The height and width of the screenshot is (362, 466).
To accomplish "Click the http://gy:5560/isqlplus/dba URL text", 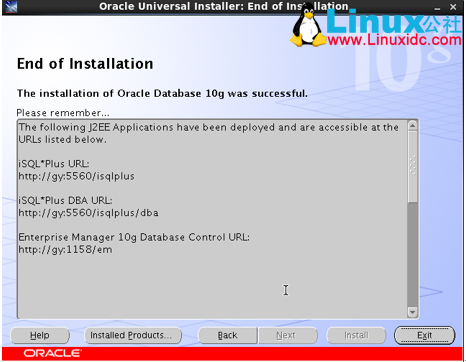I will tap(88, 213).
